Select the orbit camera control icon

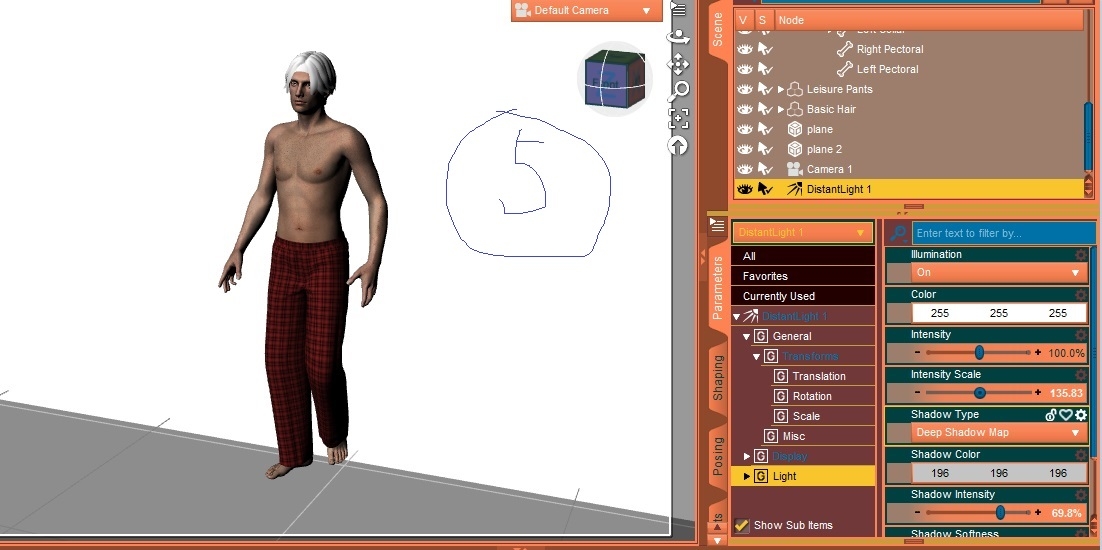tap(678, 37)
